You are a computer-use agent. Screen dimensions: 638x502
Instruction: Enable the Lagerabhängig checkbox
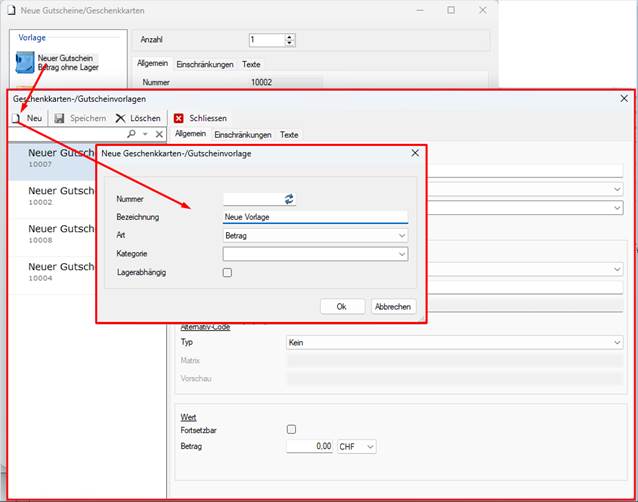pos(227,273)
